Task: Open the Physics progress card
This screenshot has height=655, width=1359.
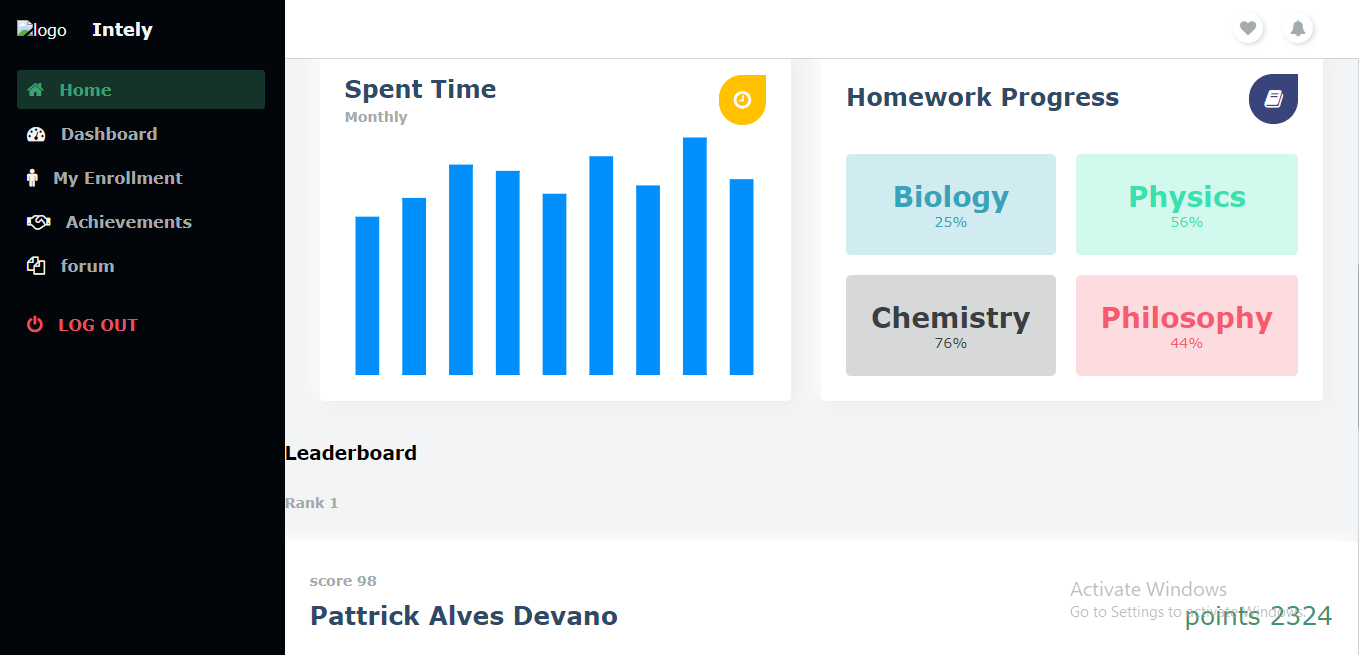Action: 1186,204
